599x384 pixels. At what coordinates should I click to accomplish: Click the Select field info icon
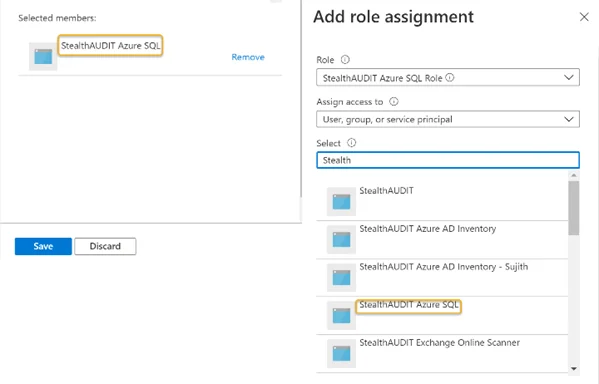[351, 143]
